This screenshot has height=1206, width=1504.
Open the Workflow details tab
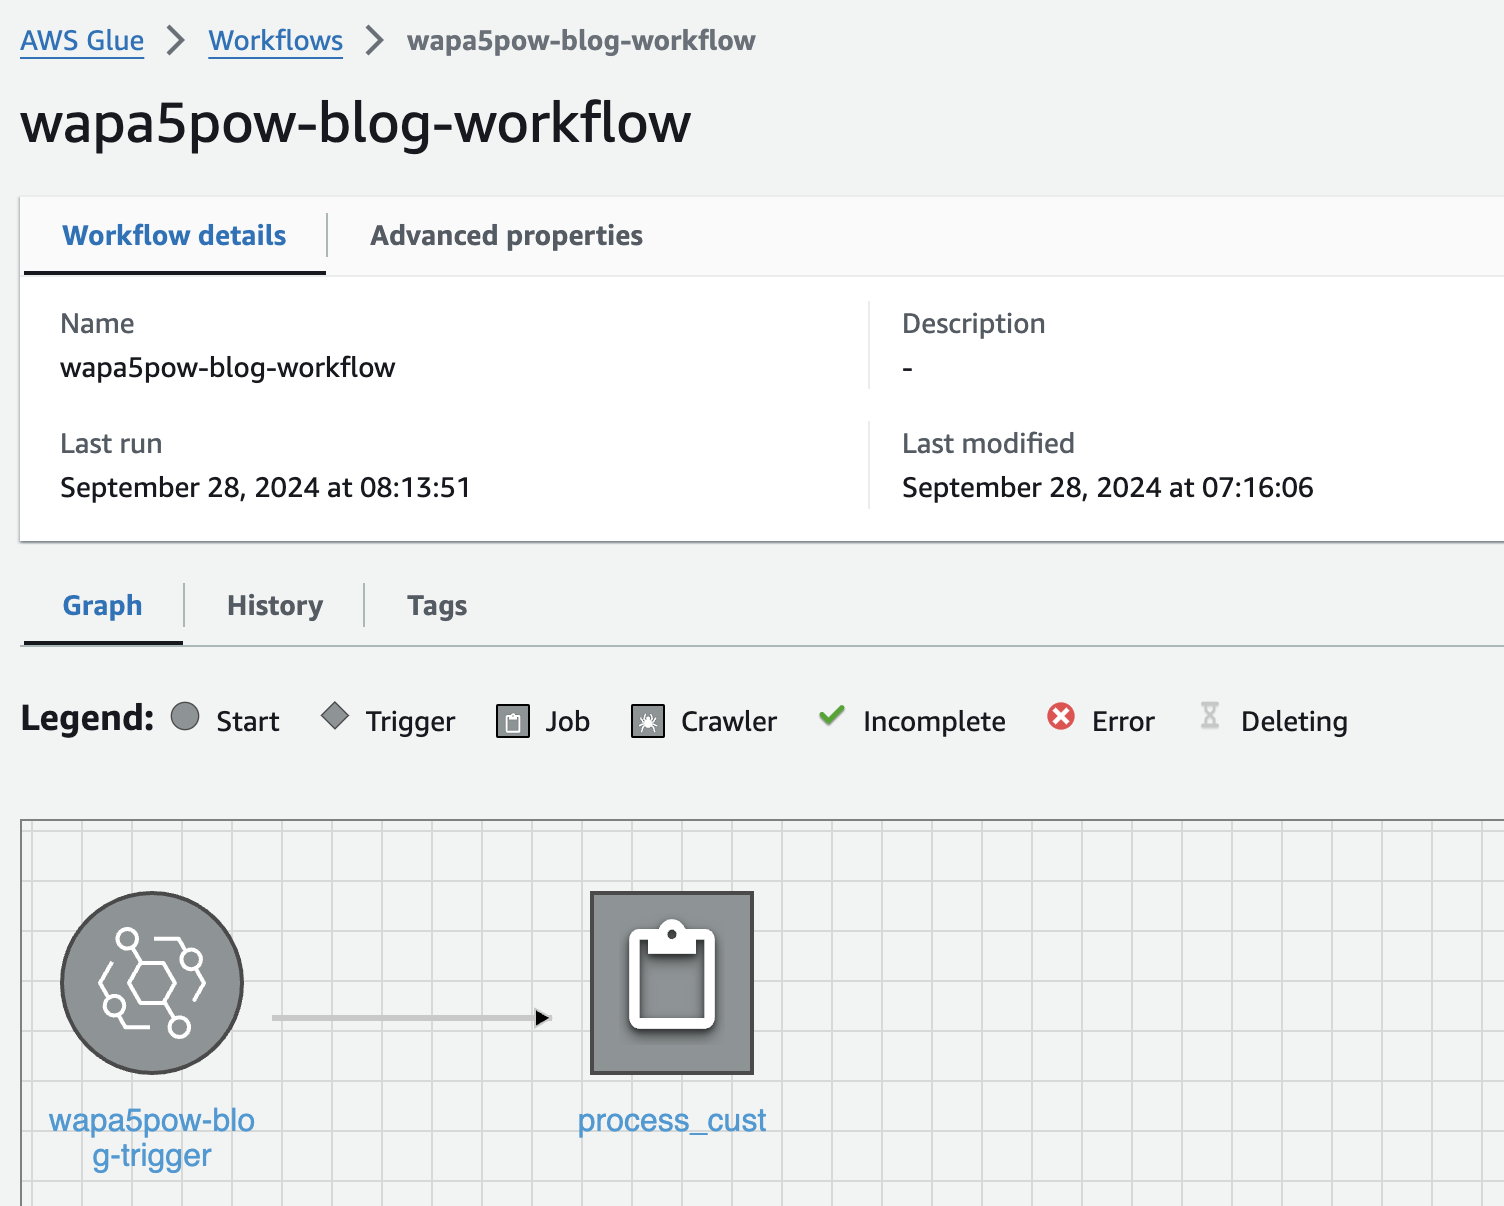pos(174,236)
